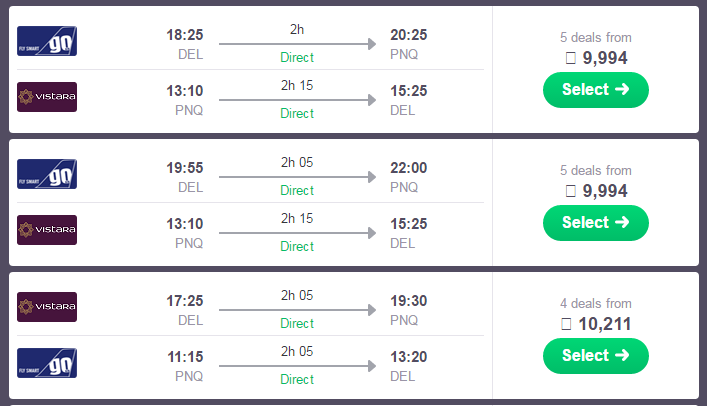Click the 18:25 departure time
Viewport: 707px width, 406px height.
click(x=185, y=35)
